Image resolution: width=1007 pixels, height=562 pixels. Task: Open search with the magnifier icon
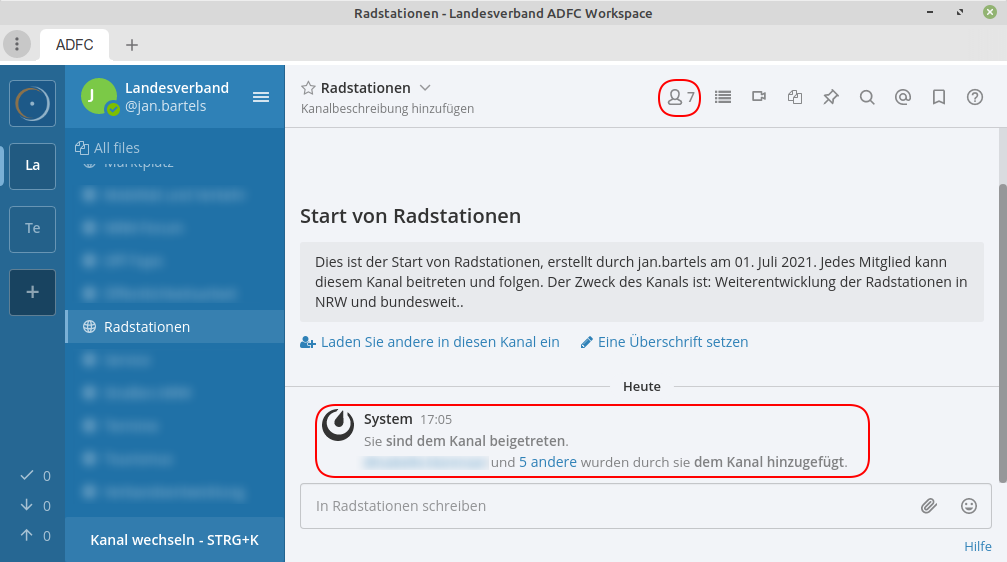point(867,97)
